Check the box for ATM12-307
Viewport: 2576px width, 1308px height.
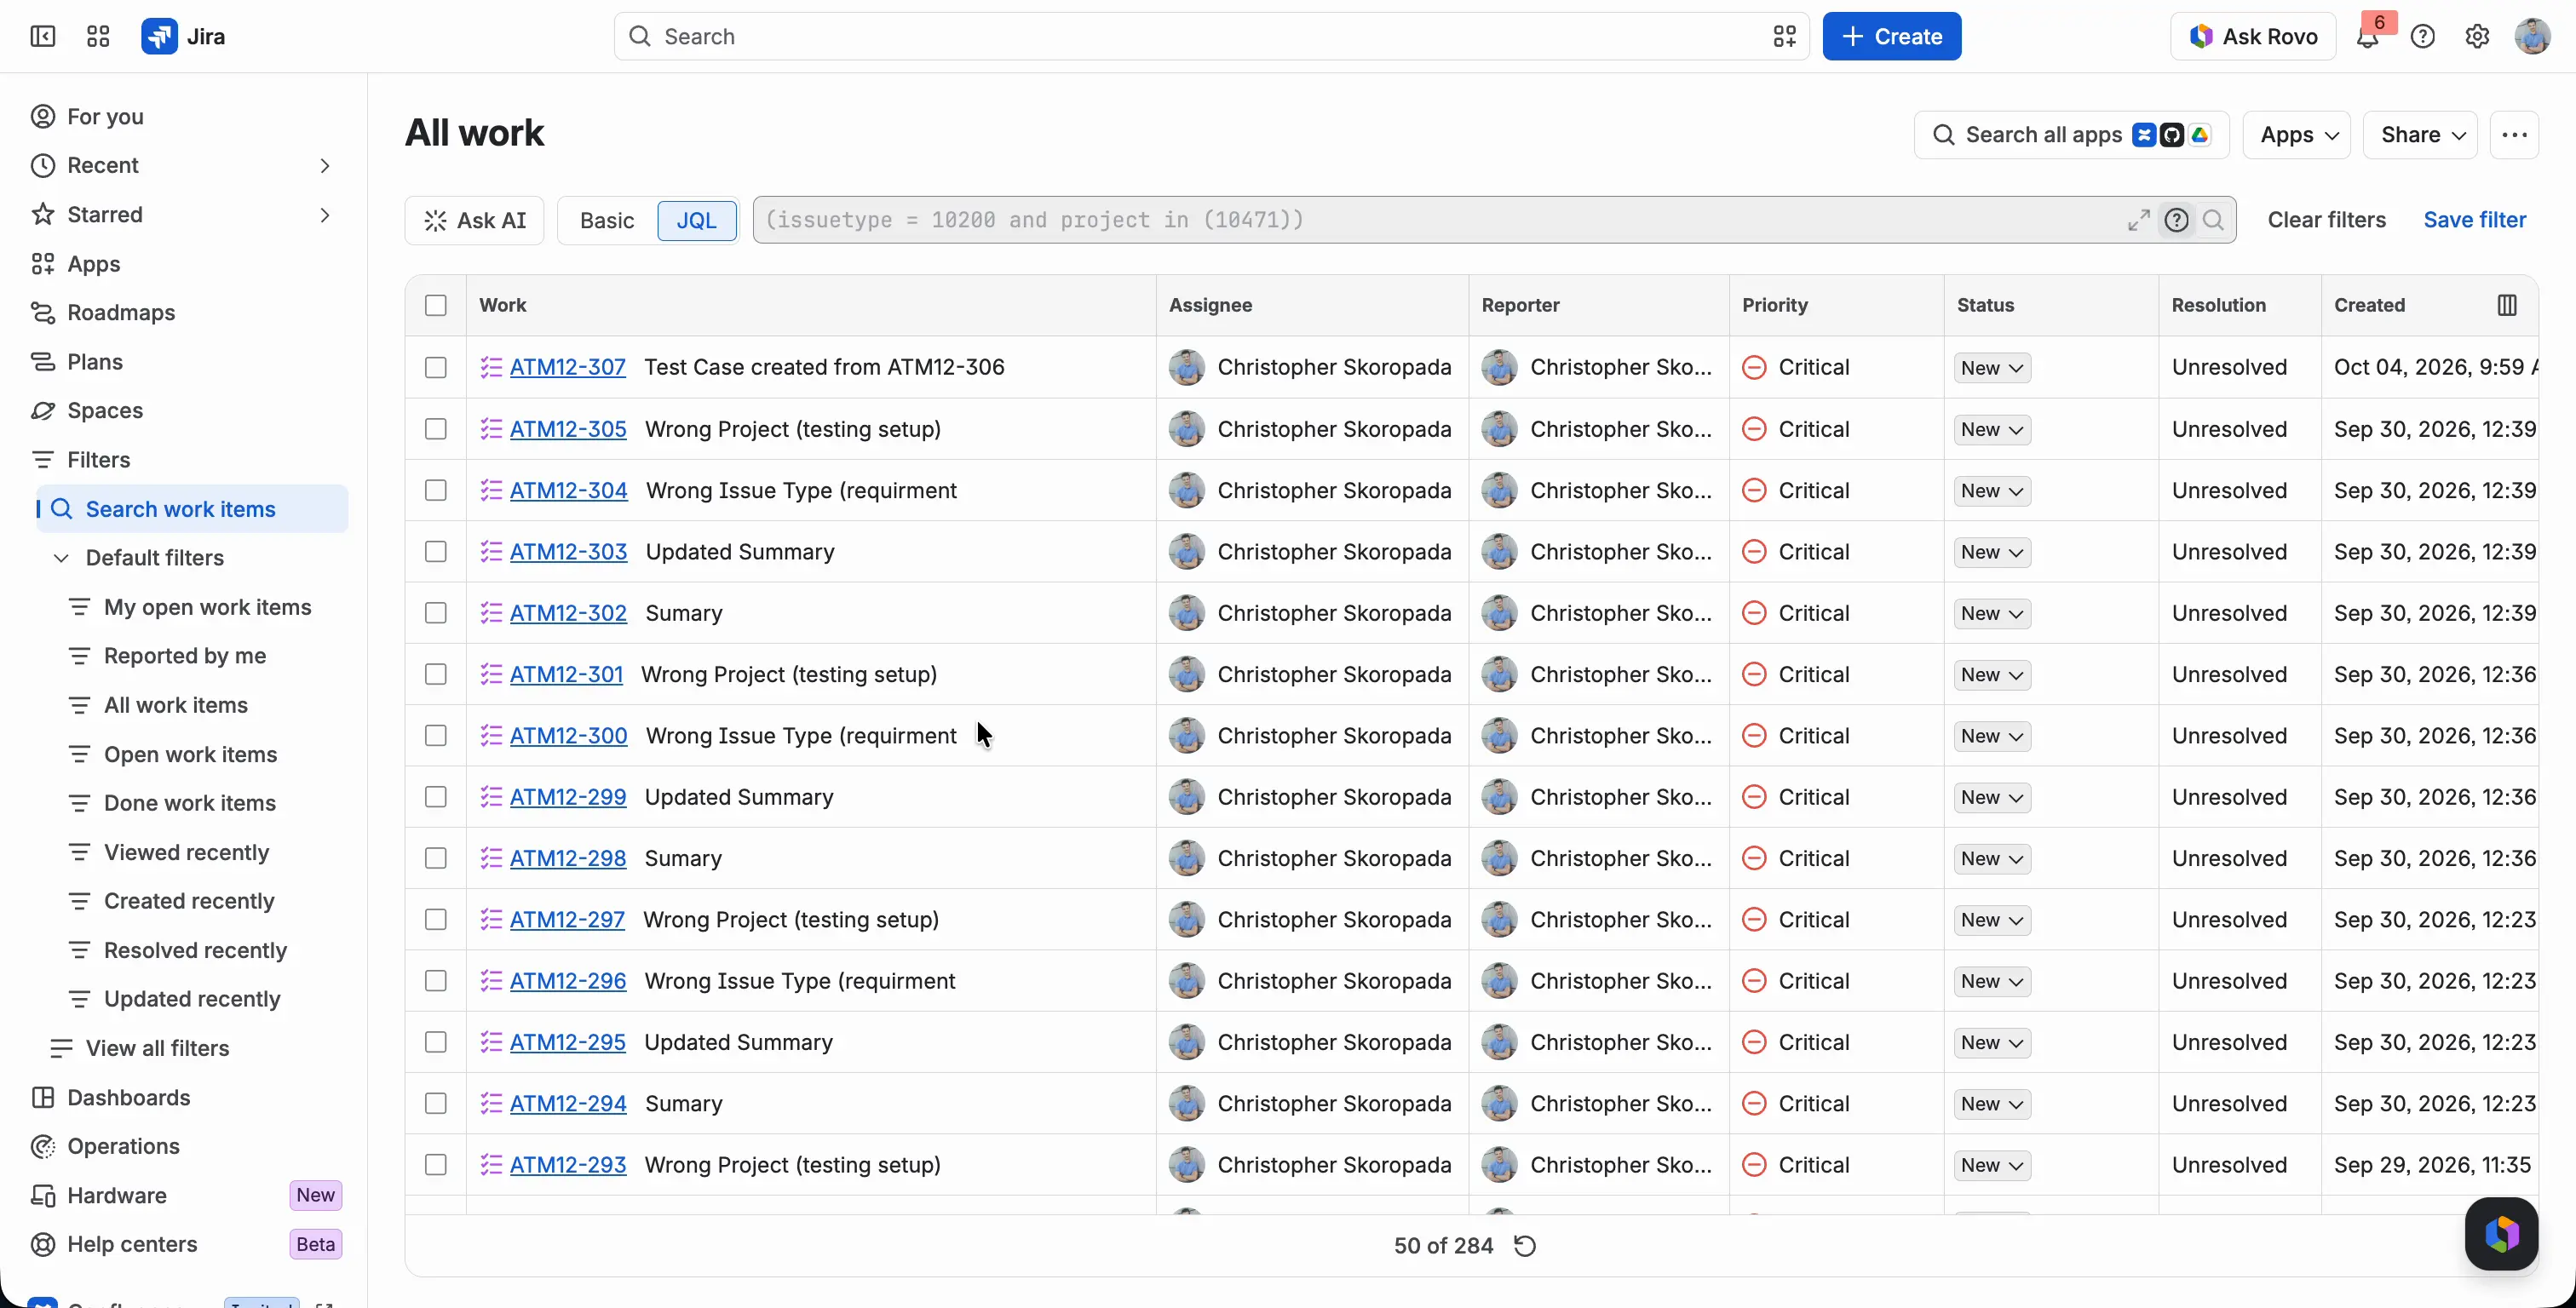[x=435, y=367]
